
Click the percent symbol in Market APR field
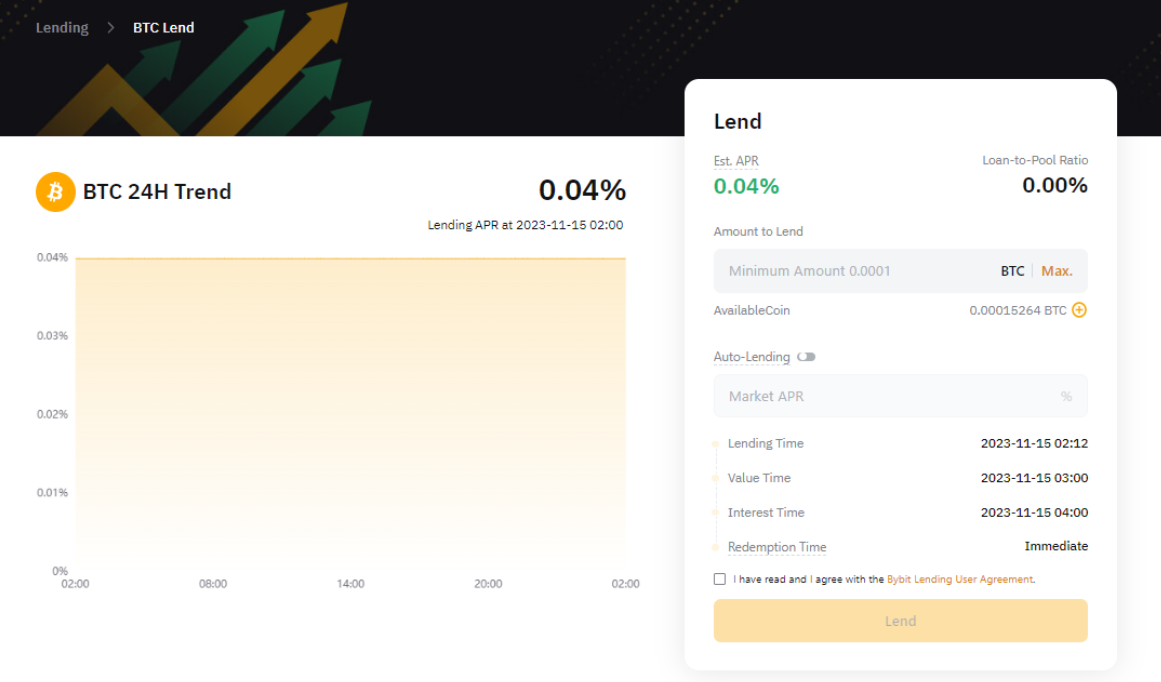click(x=1069, y=396)
